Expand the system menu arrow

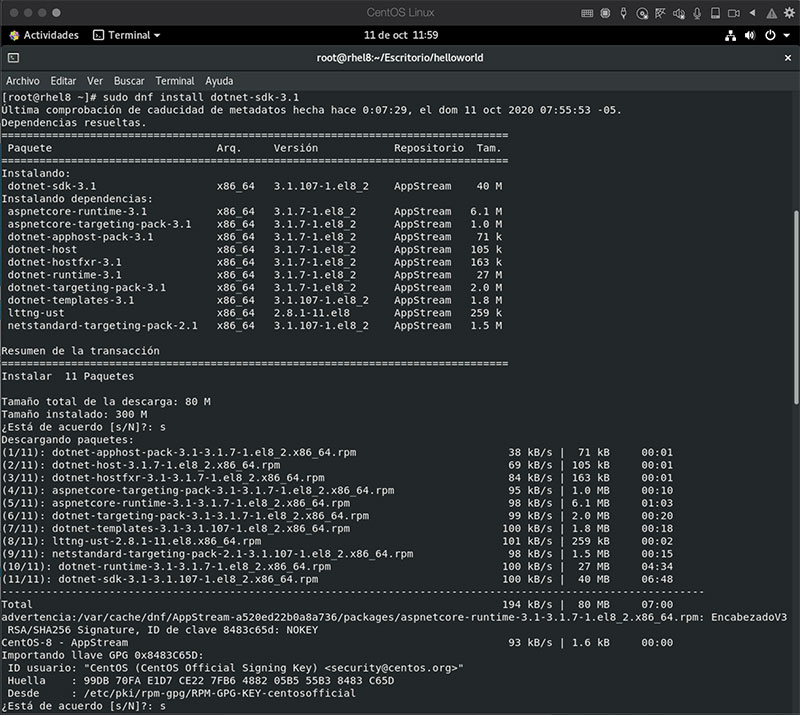pos(786,35)
